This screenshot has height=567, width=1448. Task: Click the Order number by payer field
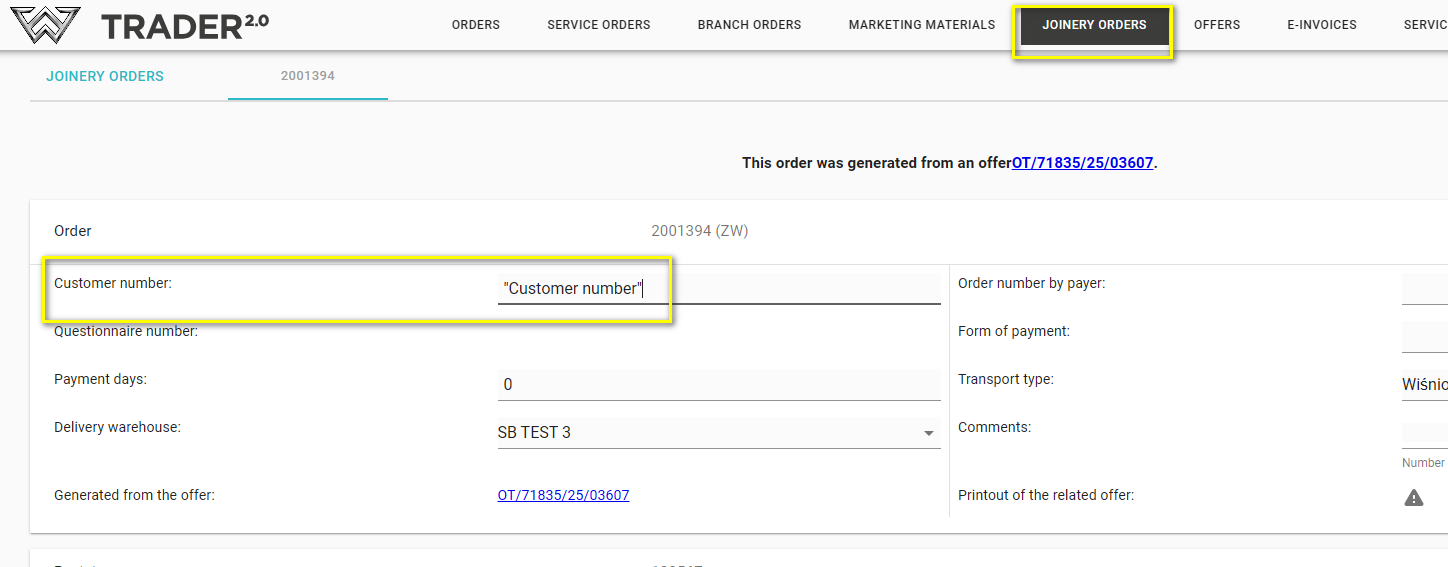1424,289
